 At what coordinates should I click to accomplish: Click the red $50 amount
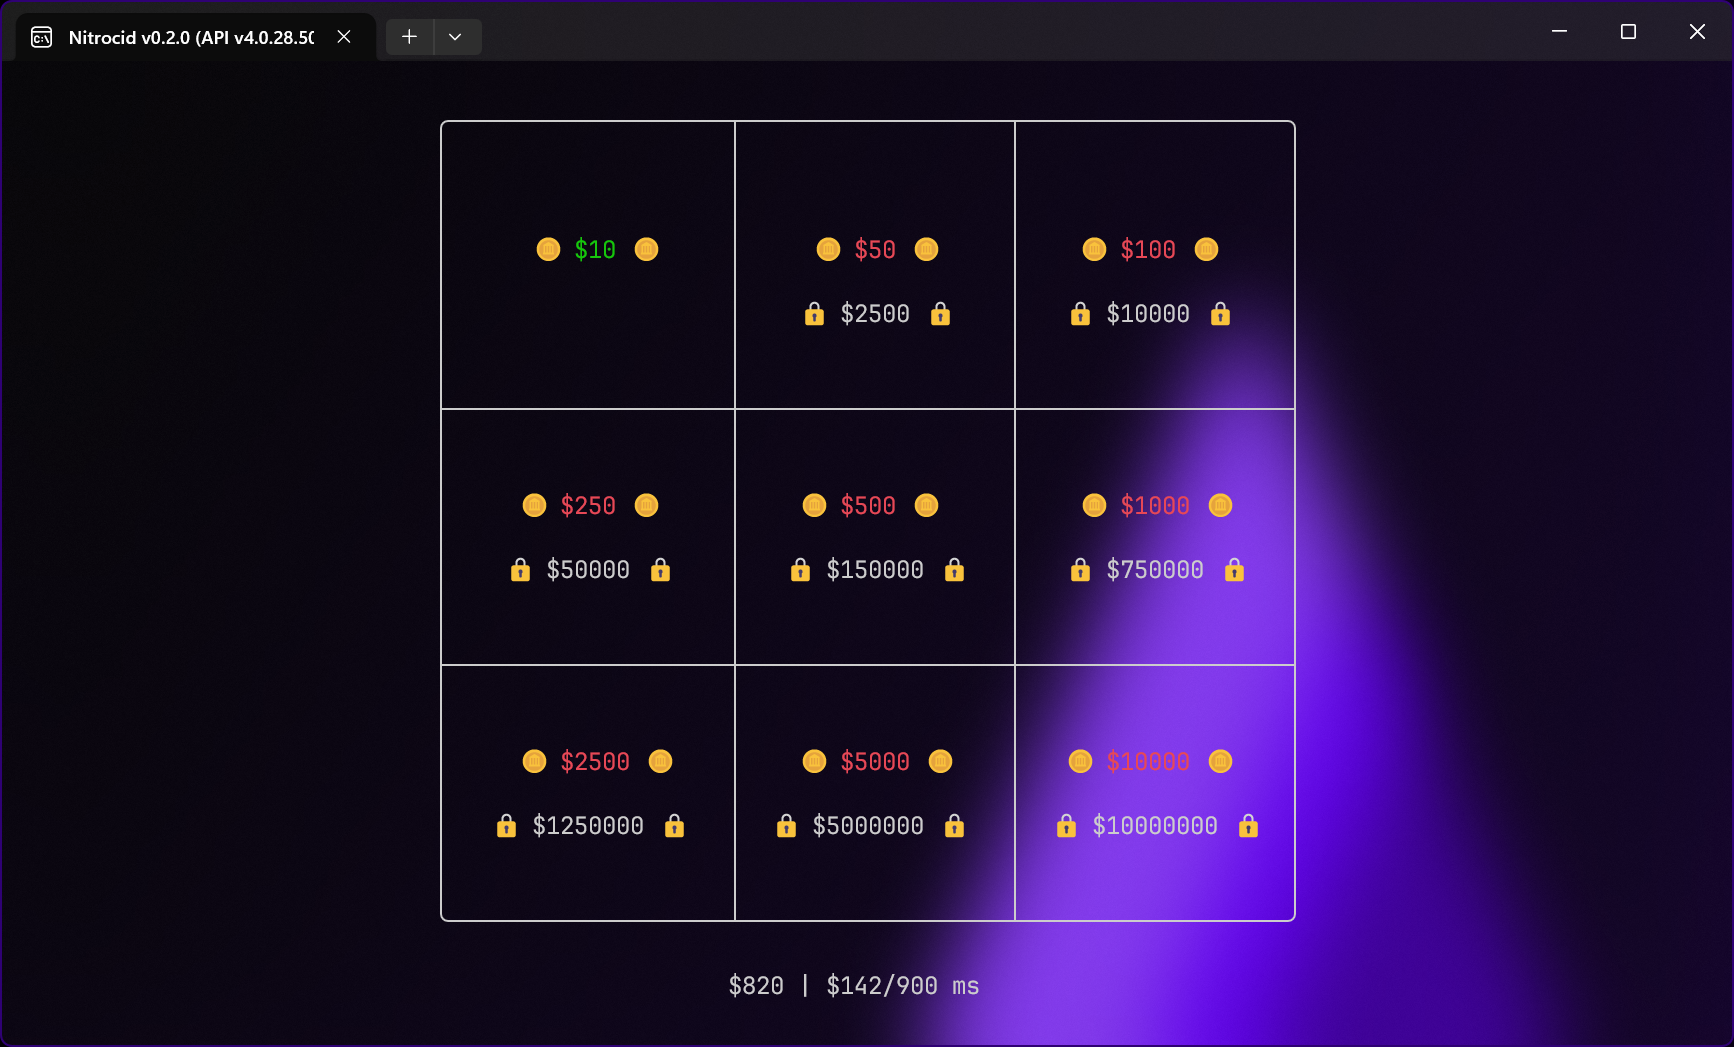pos(875,249)
